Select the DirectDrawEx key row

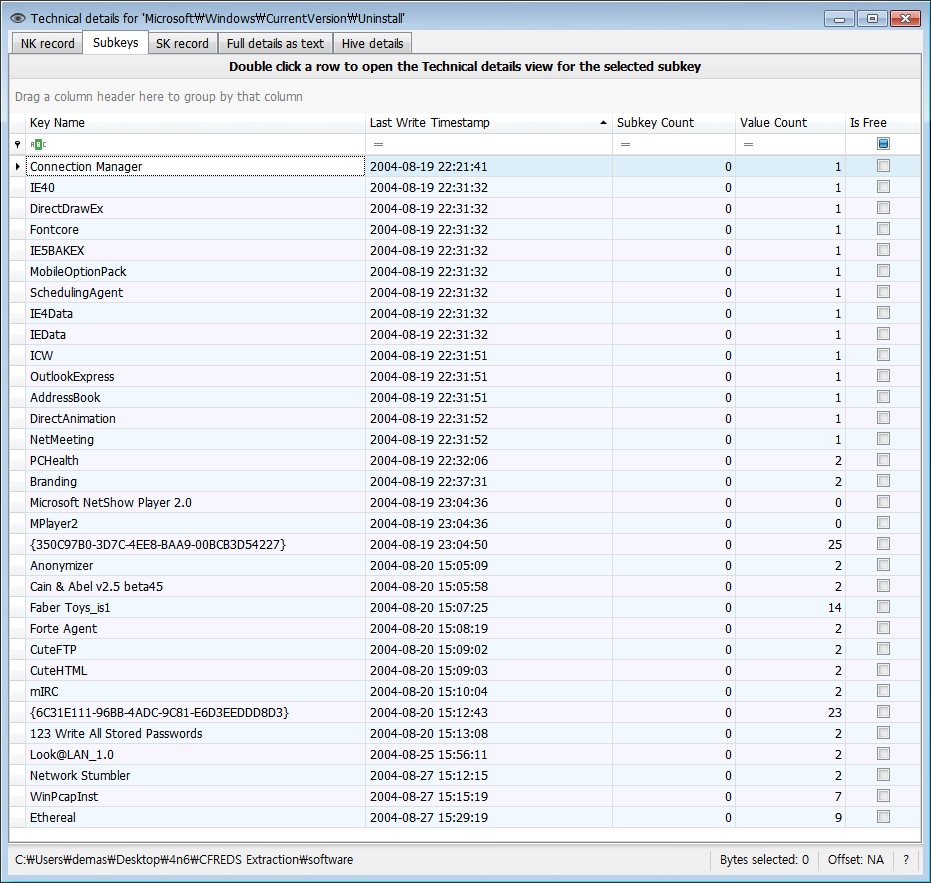tap(465, 208)
